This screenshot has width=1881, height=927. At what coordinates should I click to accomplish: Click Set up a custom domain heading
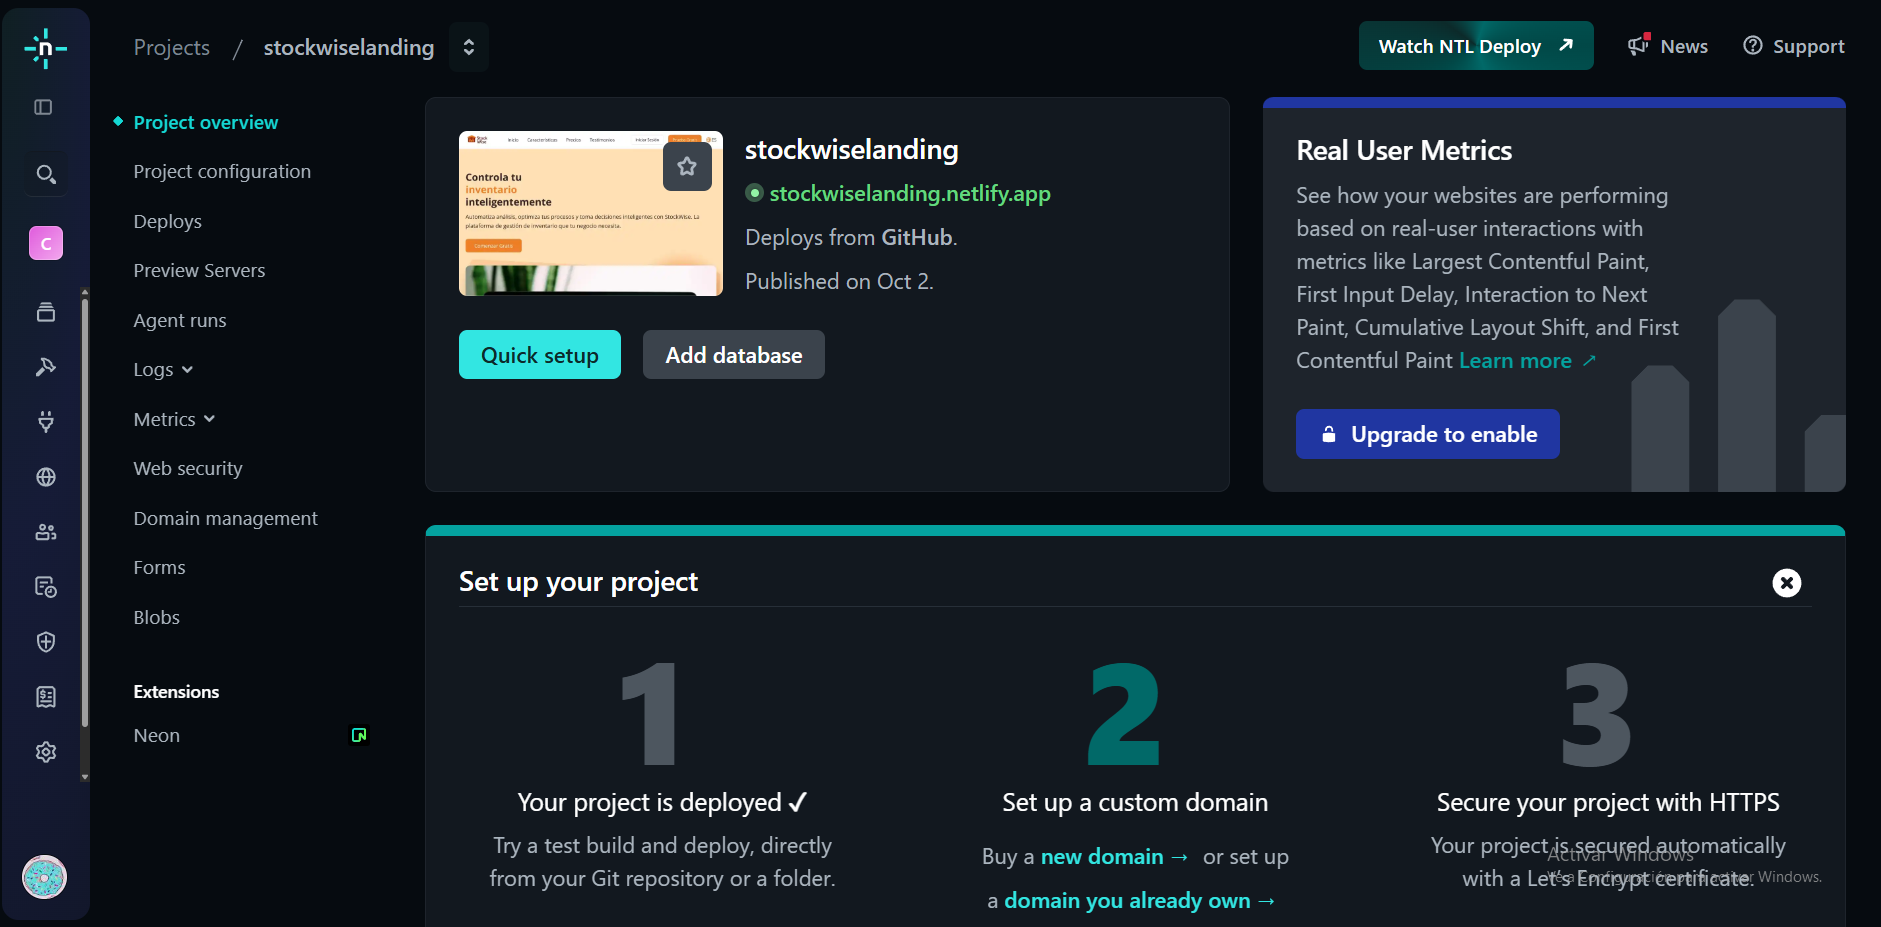click(1135, 803)
